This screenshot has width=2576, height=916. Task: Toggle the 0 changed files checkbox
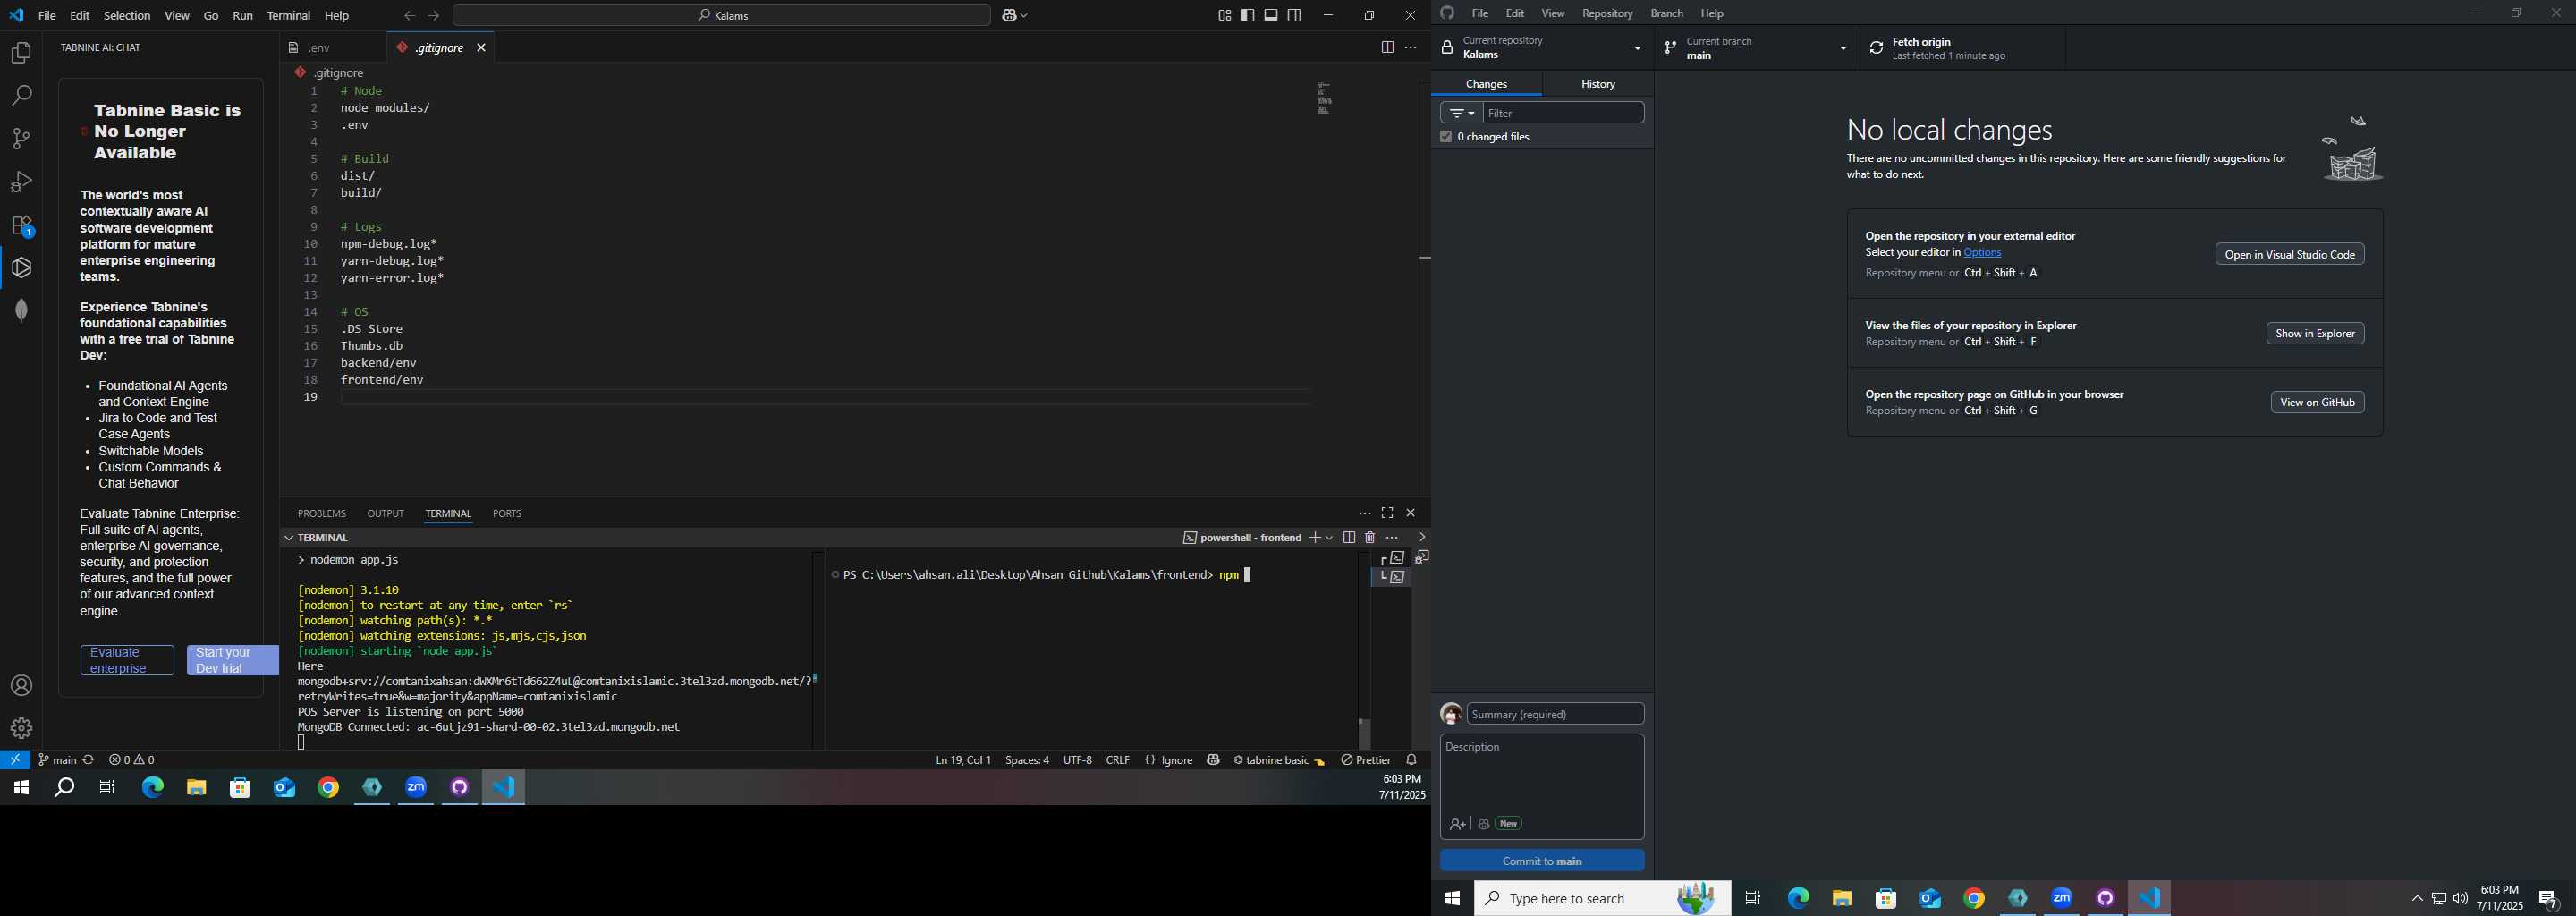[x=1446, y=137]
